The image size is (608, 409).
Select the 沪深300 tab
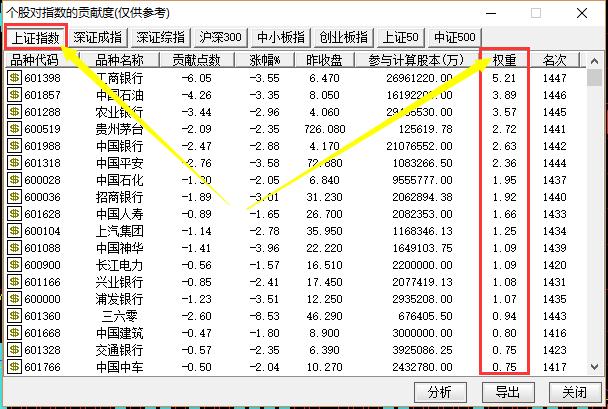220,38
